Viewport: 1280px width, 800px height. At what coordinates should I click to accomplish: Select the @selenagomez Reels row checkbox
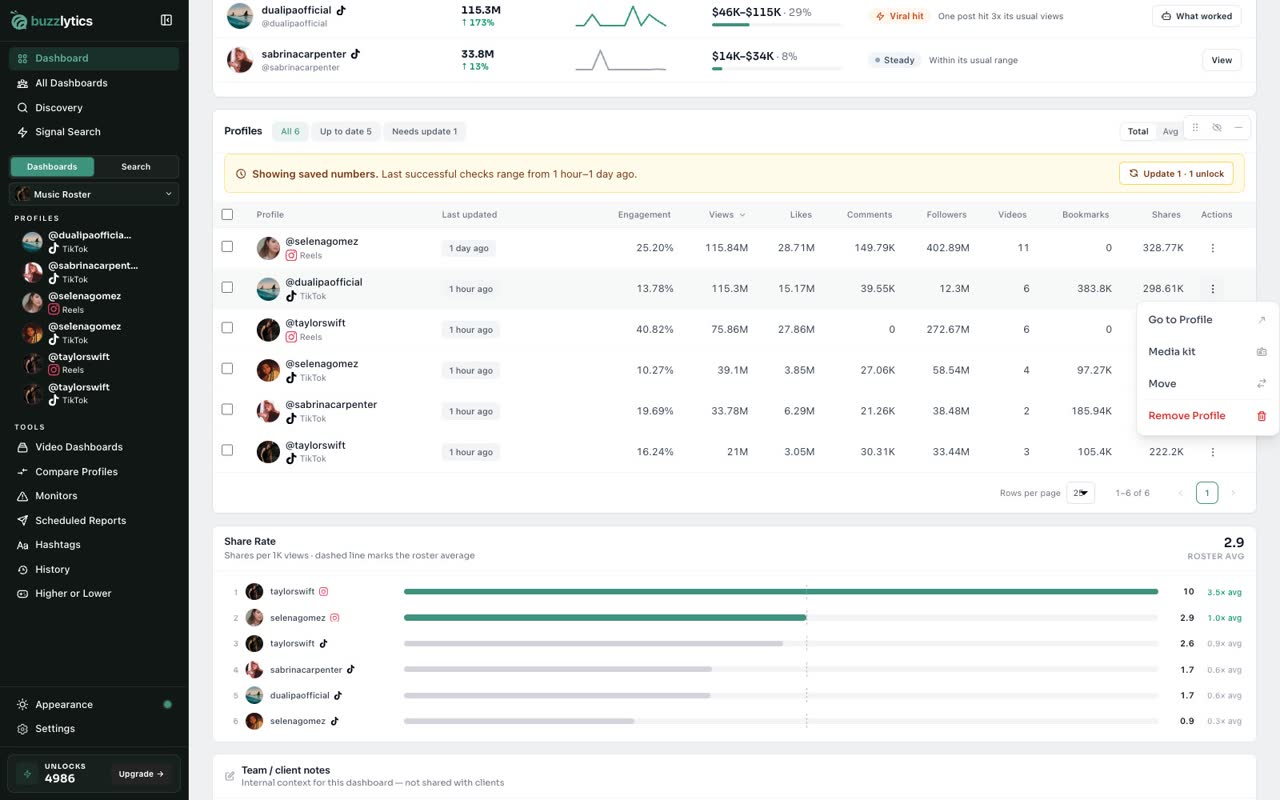coord(227,246)
